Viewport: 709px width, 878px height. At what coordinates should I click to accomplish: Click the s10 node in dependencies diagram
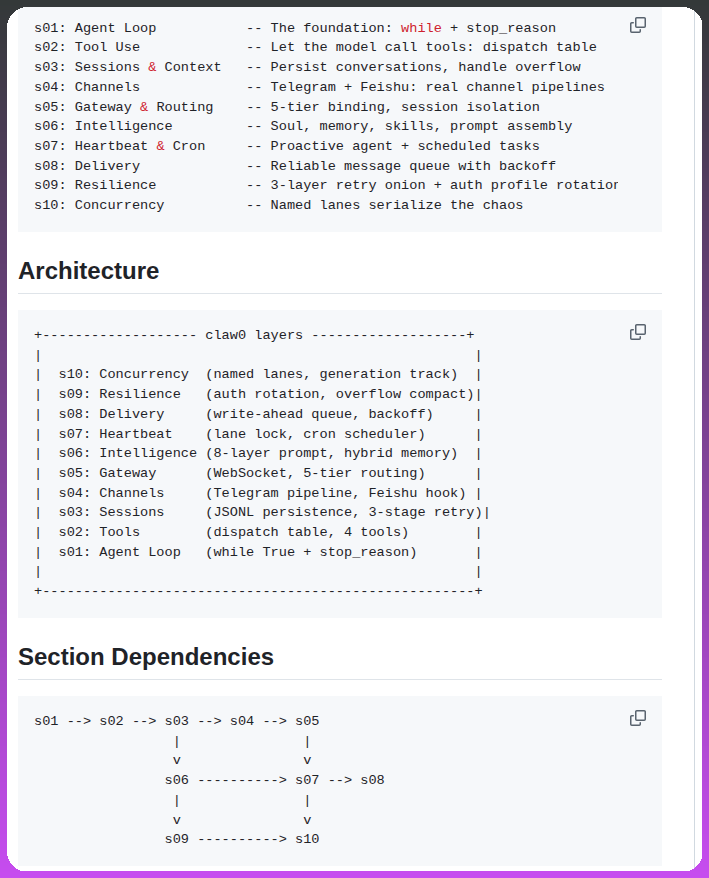tap(307, 839)
